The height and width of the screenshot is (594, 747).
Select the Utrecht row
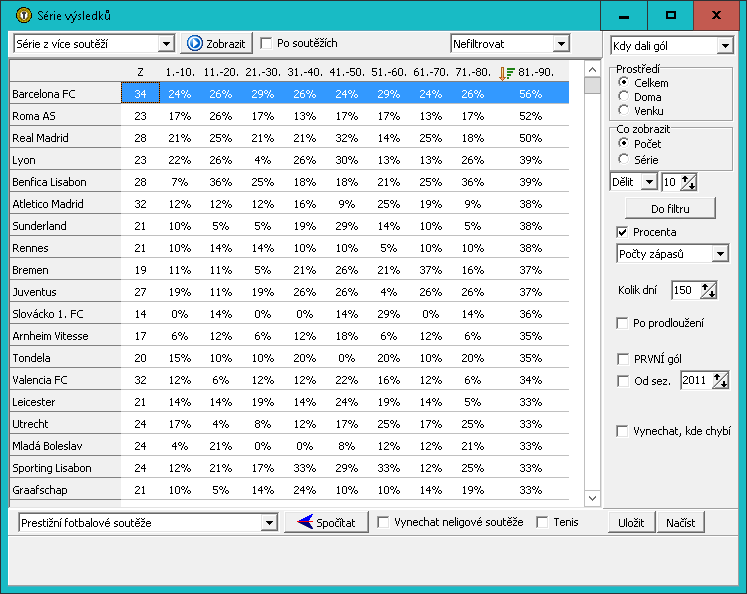pyautogui.click(x=289, y=423)
